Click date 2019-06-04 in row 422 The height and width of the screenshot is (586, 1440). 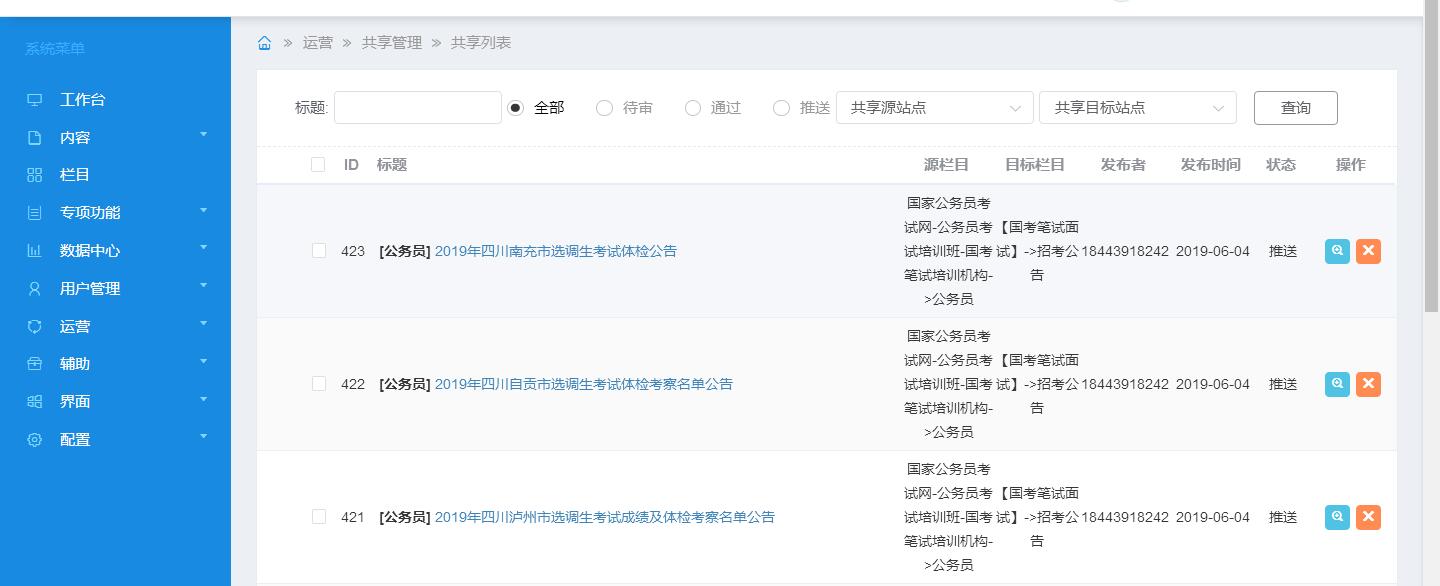pos(1213,384)
